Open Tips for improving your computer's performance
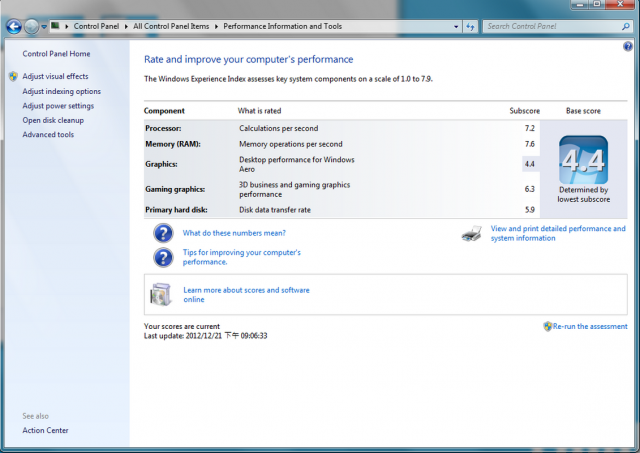The width and height of the screenshot is (640, 453). coord(242,257)
